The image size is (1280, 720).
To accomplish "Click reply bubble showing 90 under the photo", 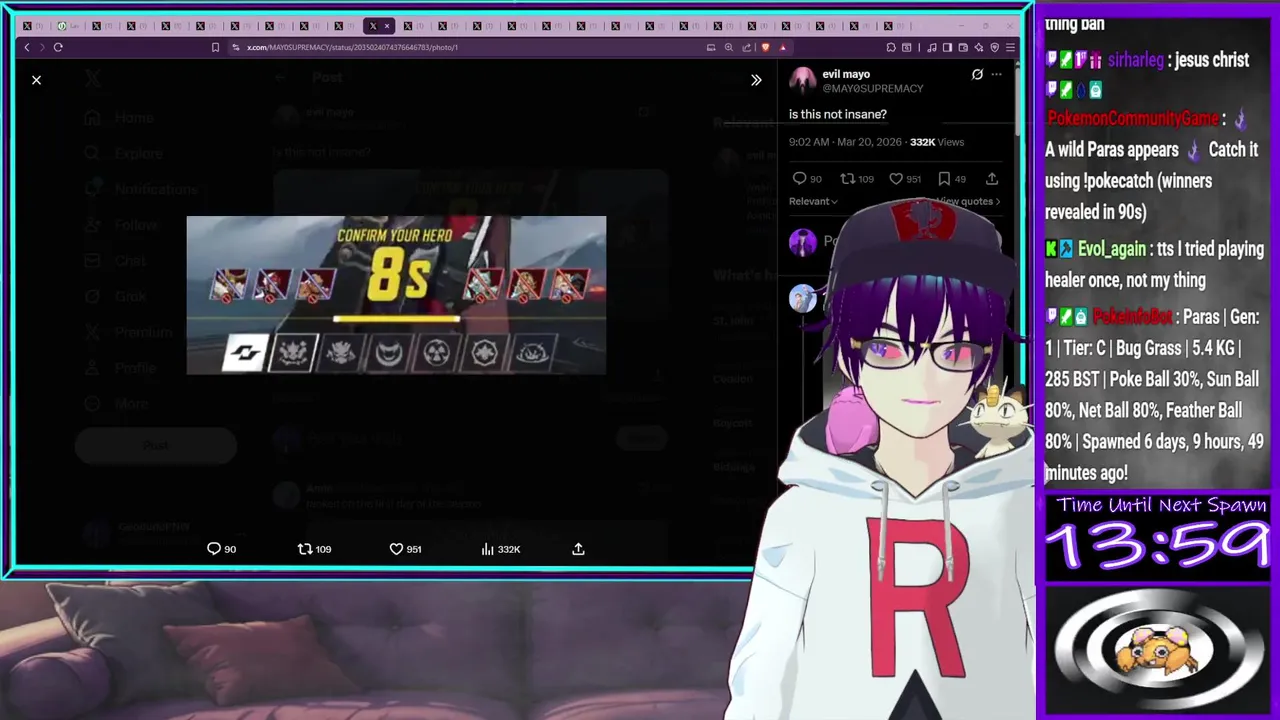I will click(221, 549).
